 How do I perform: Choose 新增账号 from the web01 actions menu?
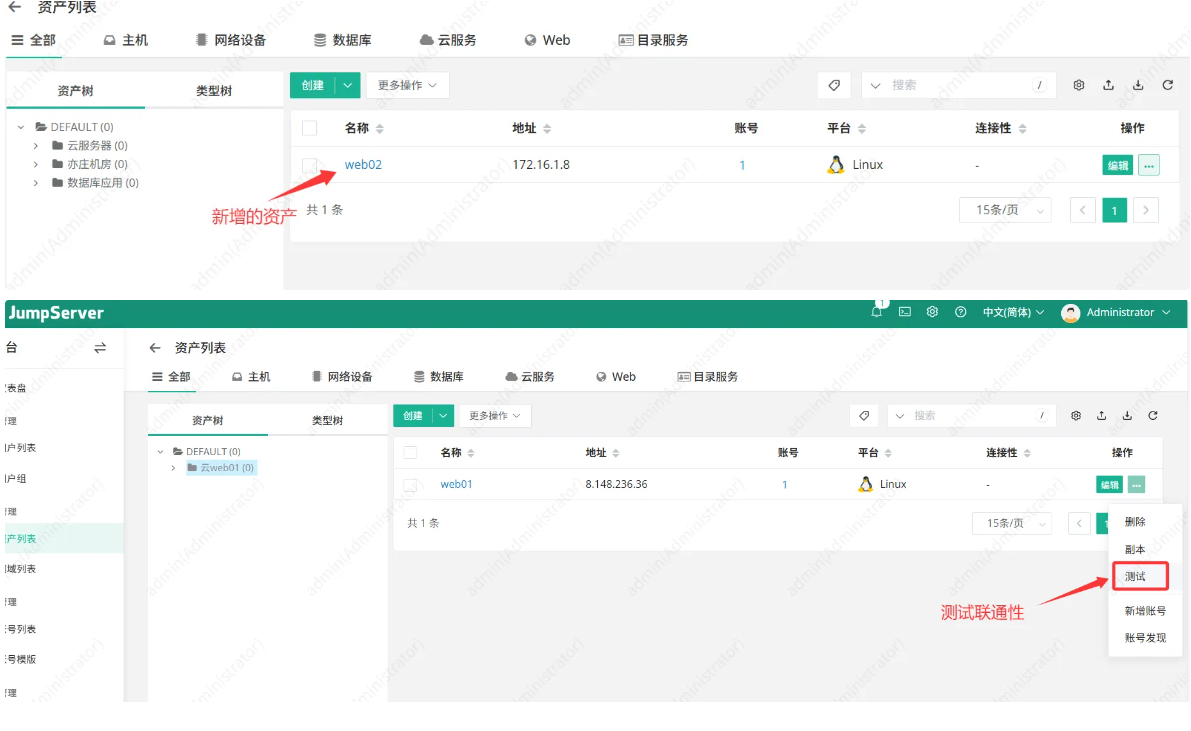[1145, 611]
